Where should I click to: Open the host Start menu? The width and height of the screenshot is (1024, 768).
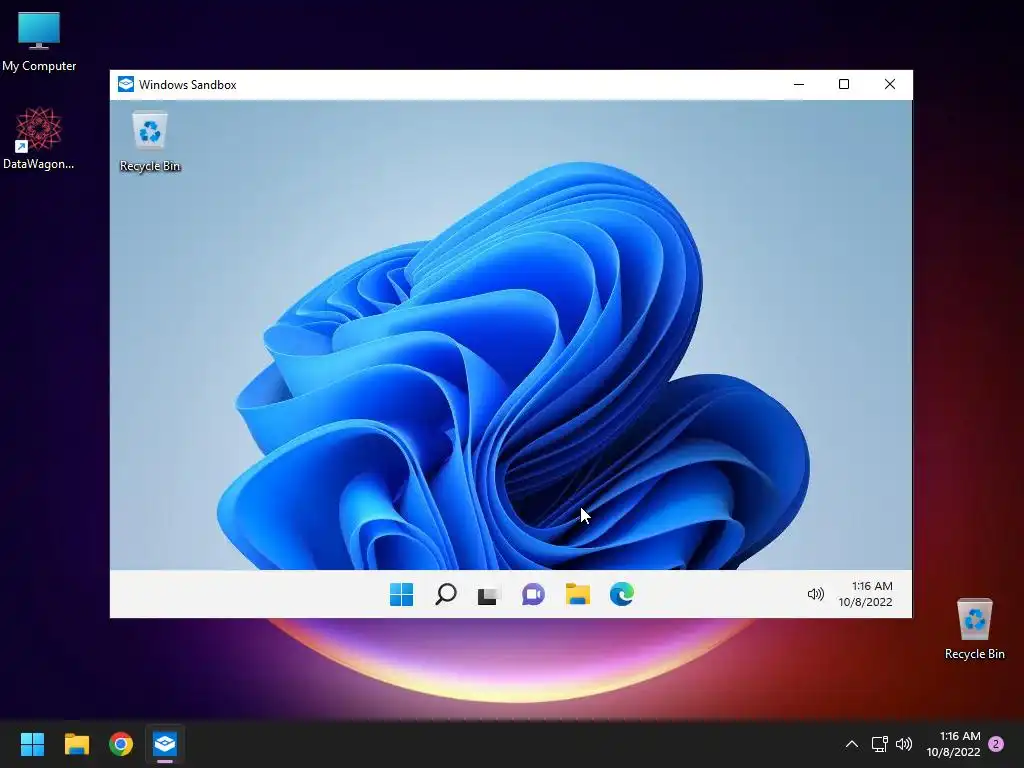tap(32, 744)
